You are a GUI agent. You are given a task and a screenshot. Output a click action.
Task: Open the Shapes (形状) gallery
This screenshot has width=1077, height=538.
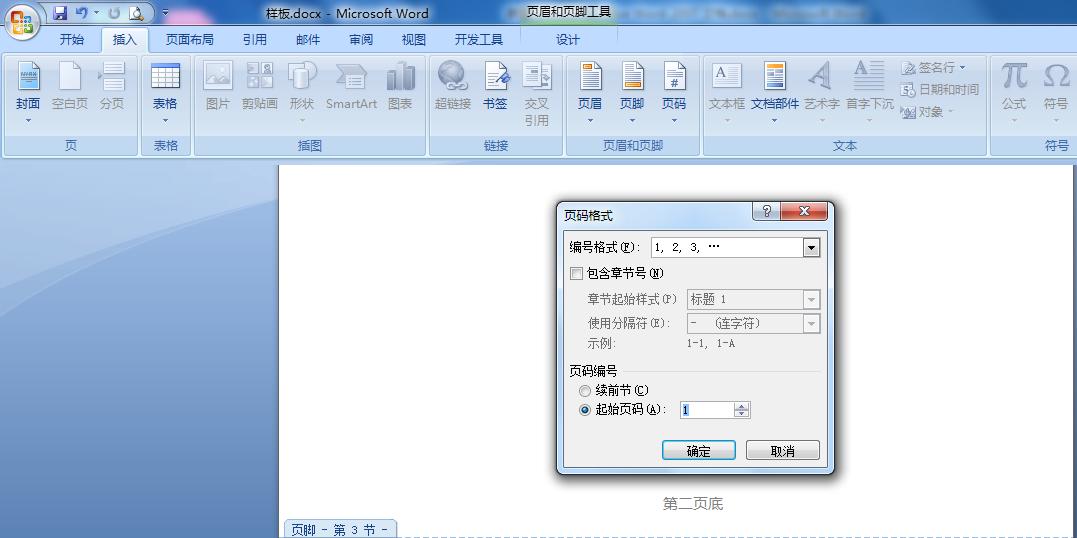pyautogui.click(x=302, y=93)
